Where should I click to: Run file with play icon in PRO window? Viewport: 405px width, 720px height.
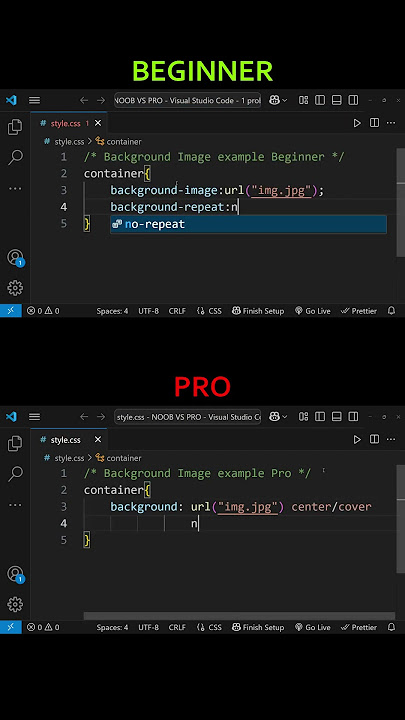pos(357,439)
